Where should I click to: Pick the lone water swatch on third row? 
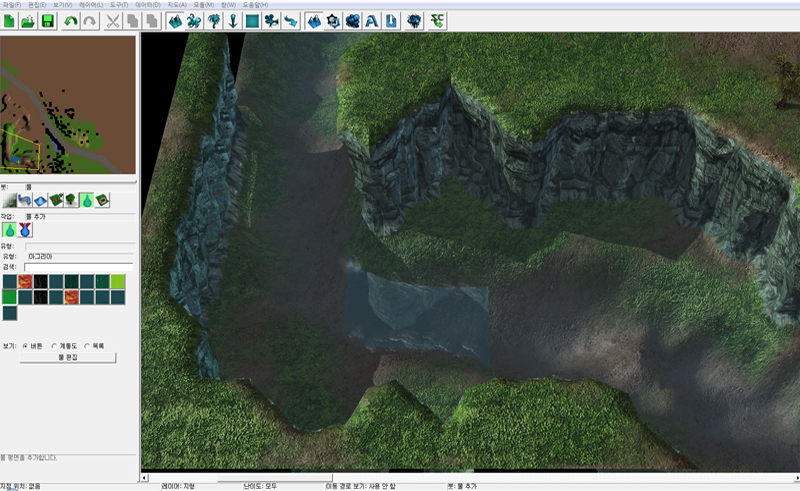pos(10,313)
